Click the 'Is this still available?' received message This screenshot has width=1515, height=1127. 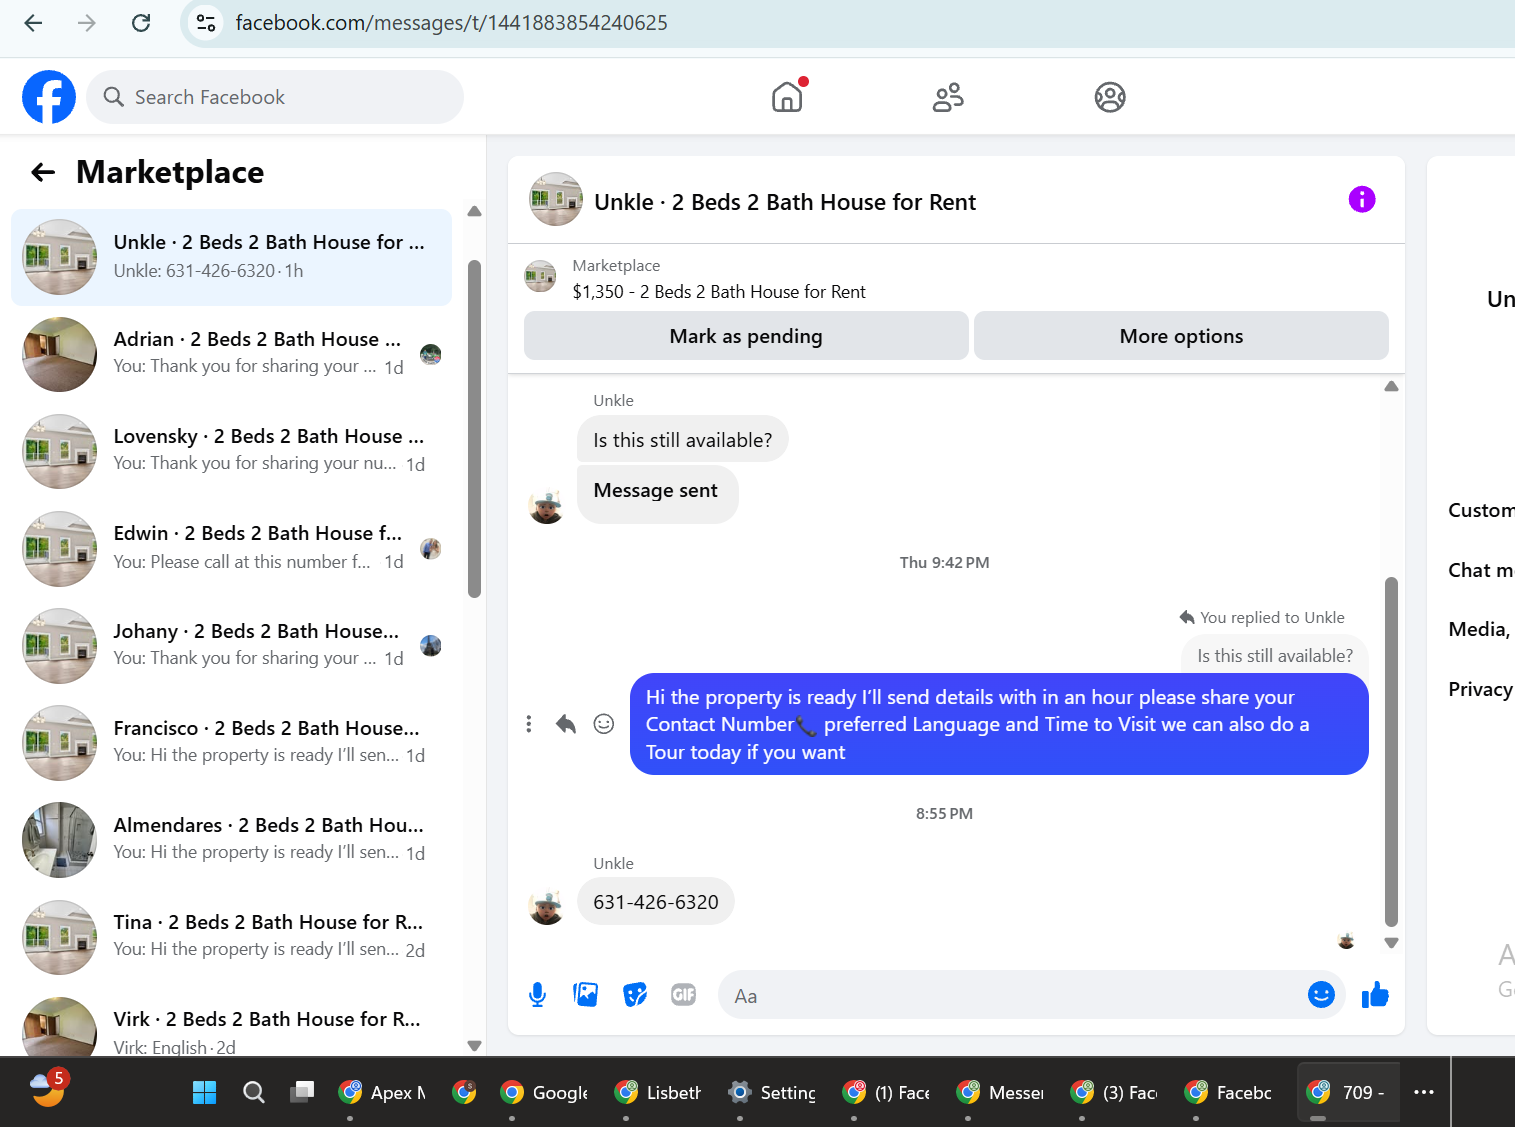683,440
